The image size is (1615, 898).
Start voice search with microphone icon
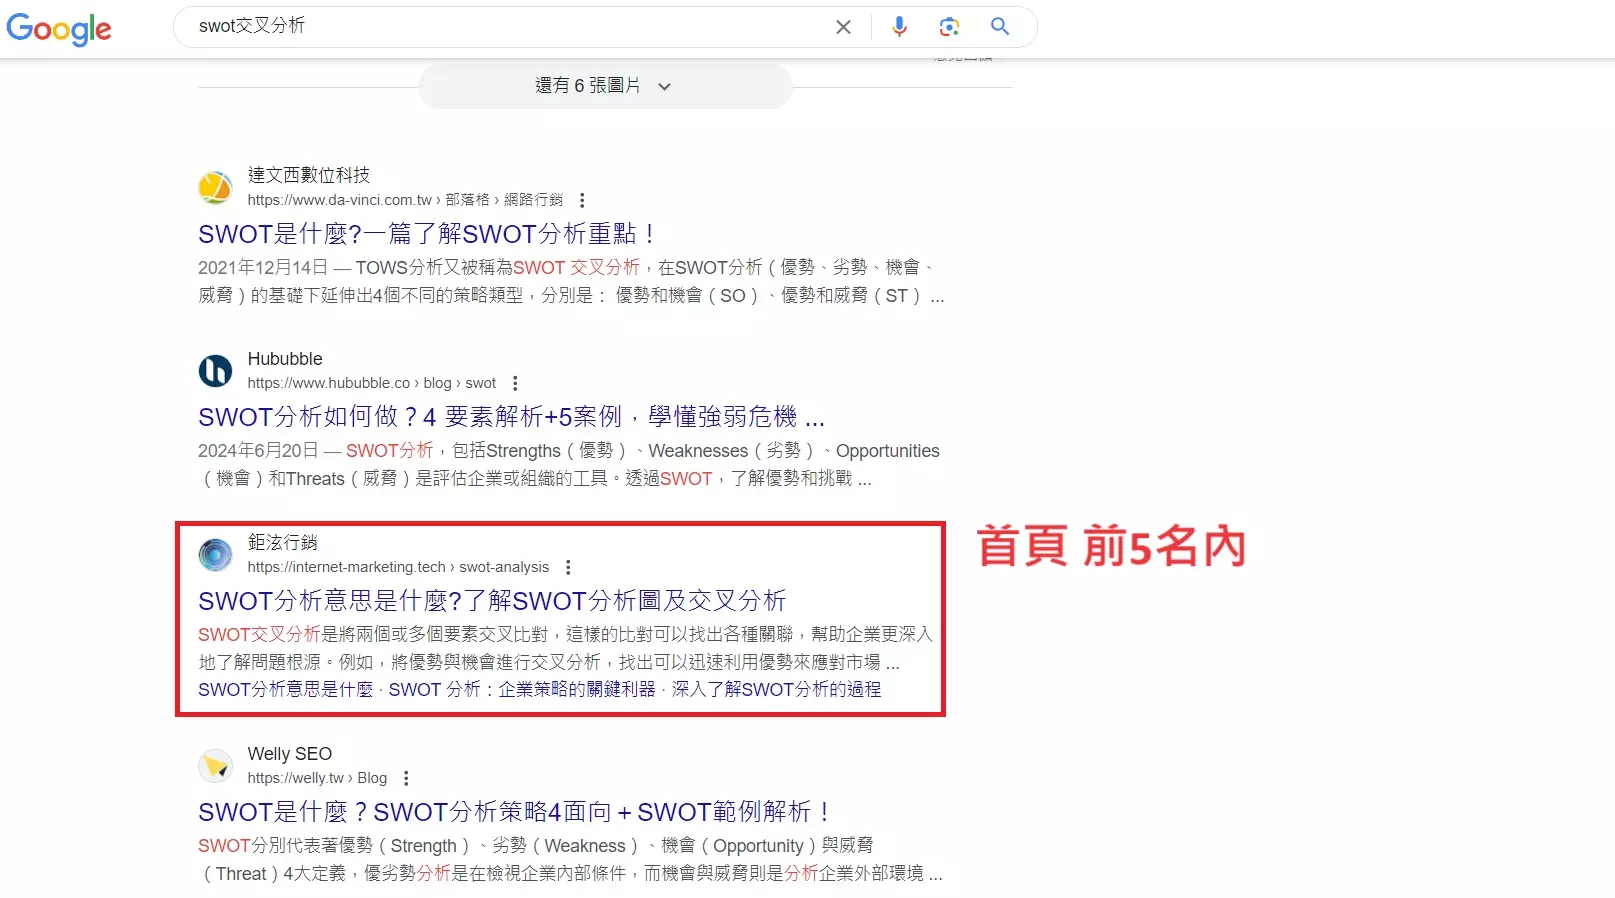(899, 27)
